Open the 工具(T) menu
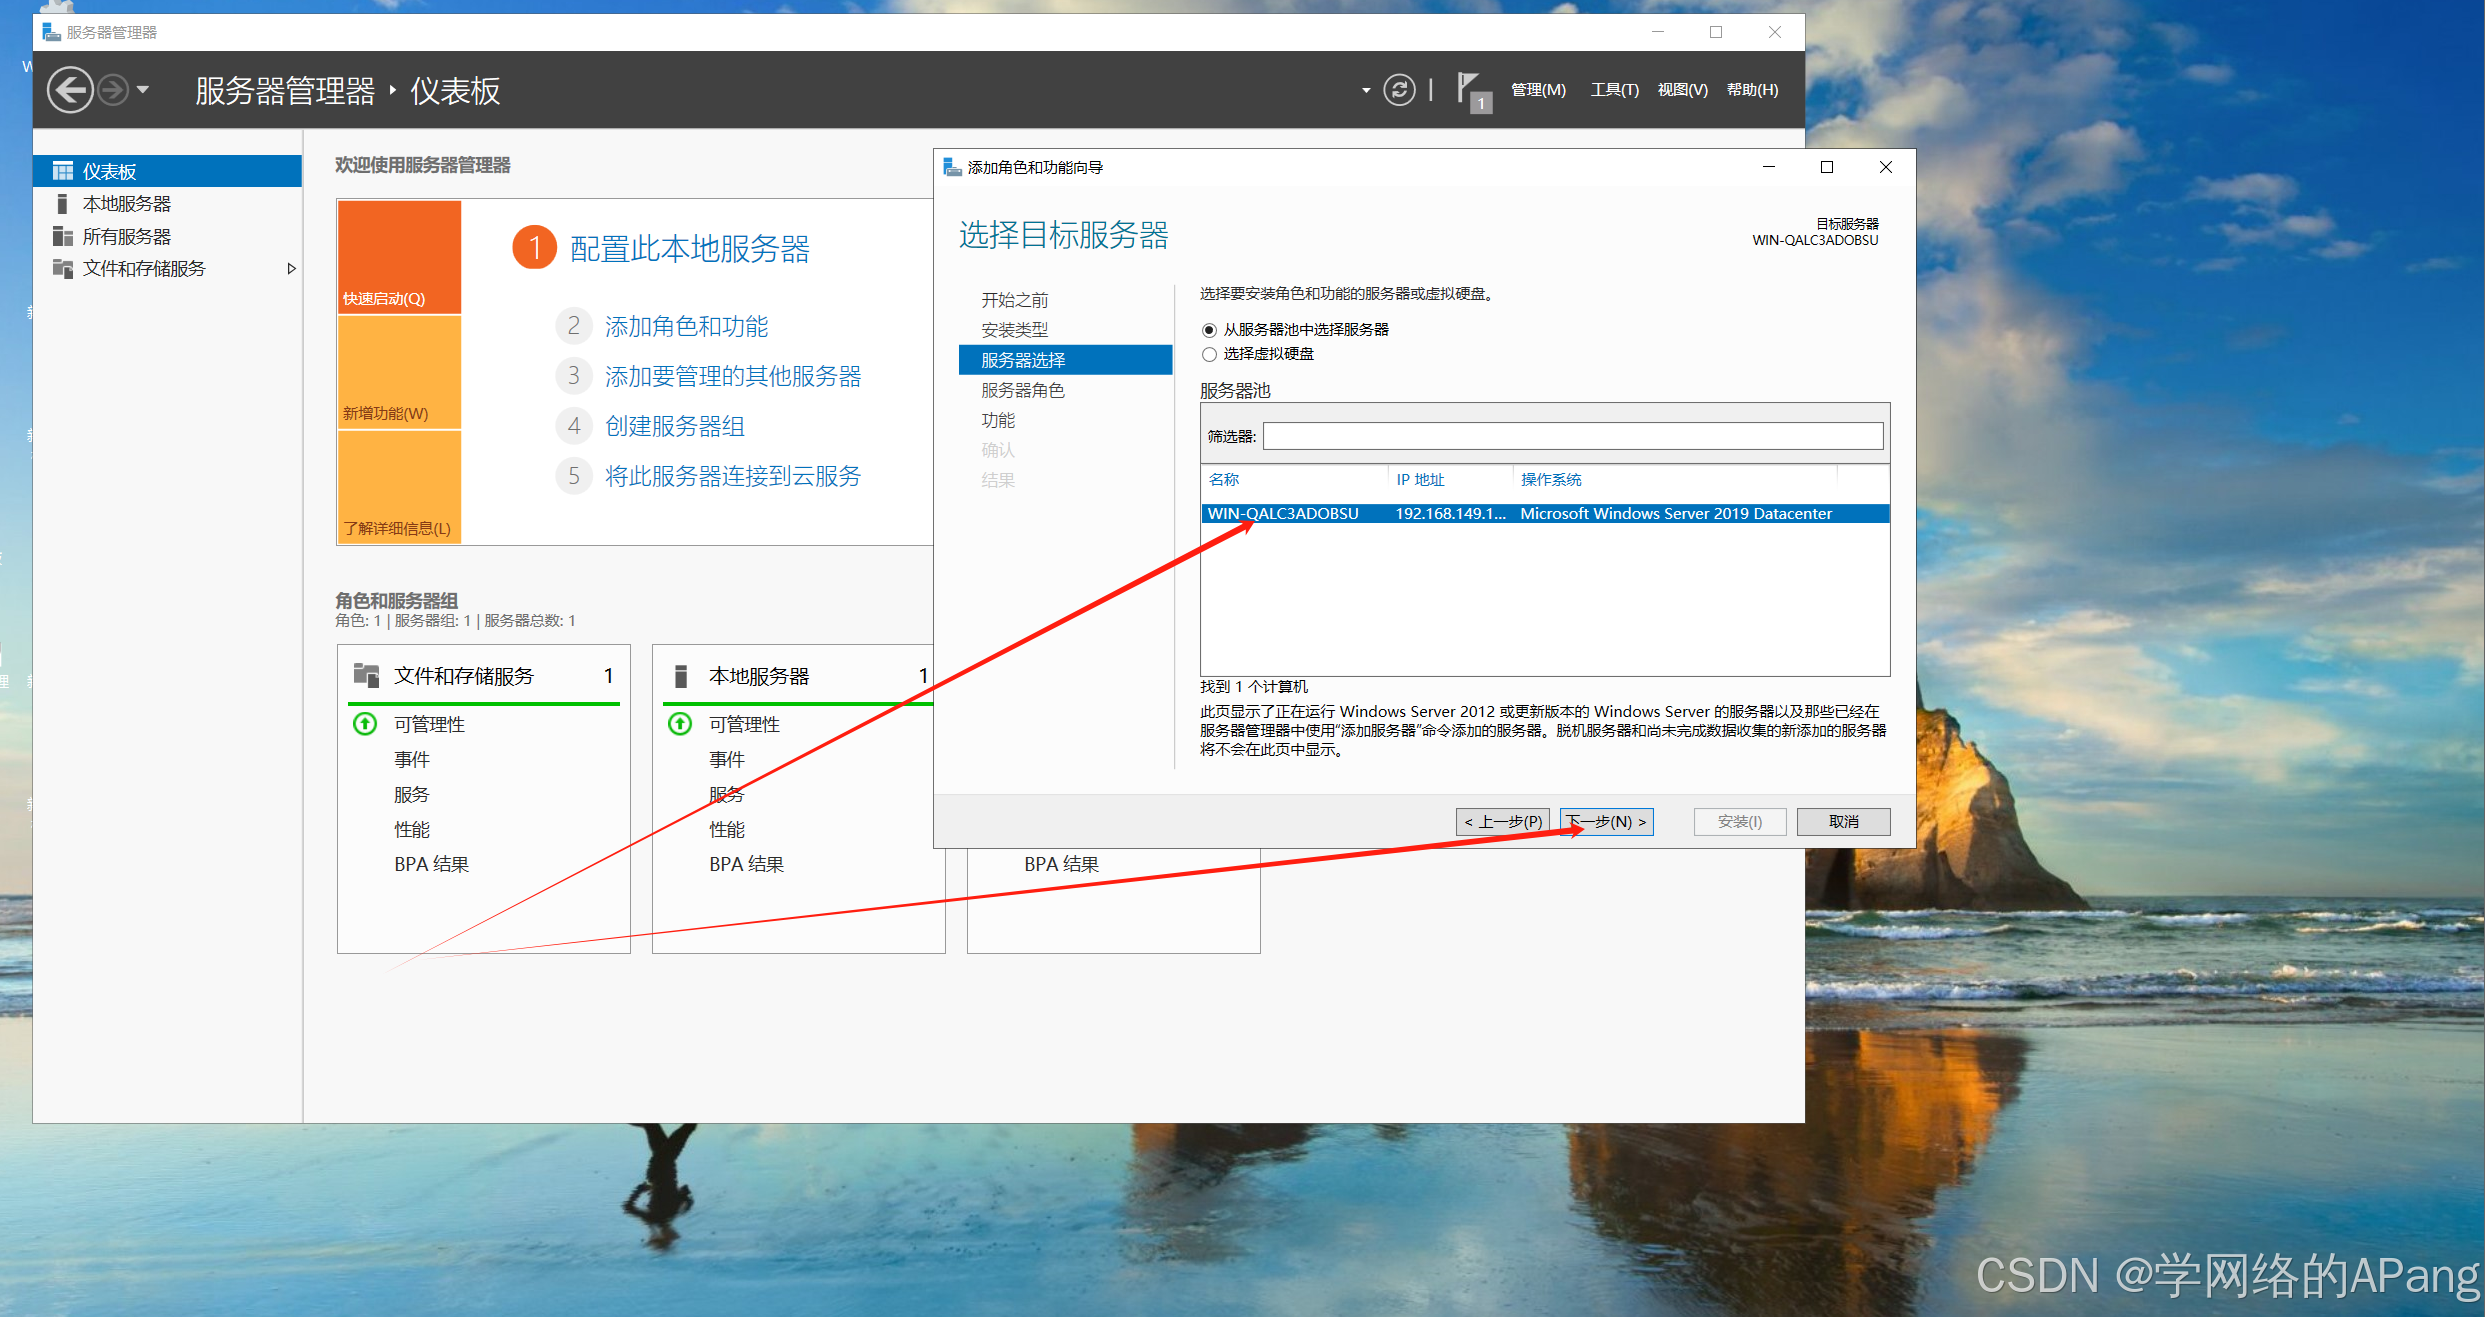 click(1613, 90)
